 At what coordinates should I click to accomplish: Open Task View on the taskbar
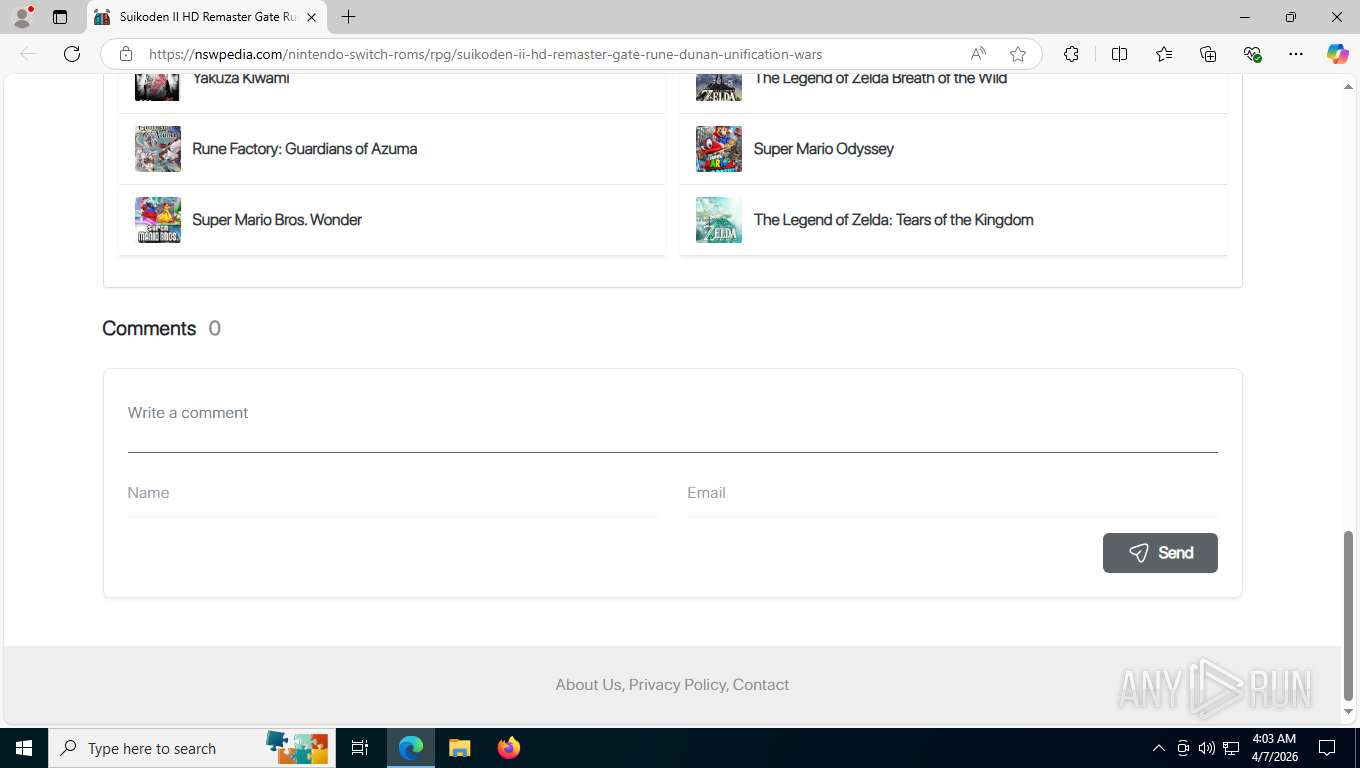(360, 748)
